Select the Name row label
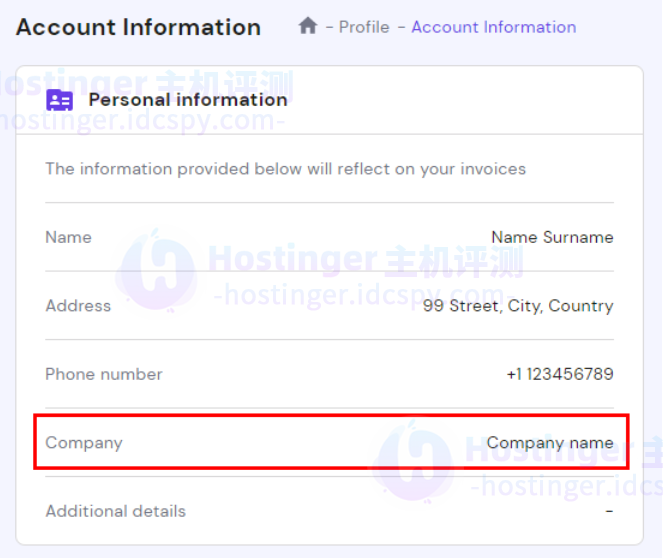Screen dimensions: 663x558 (68, 237)
